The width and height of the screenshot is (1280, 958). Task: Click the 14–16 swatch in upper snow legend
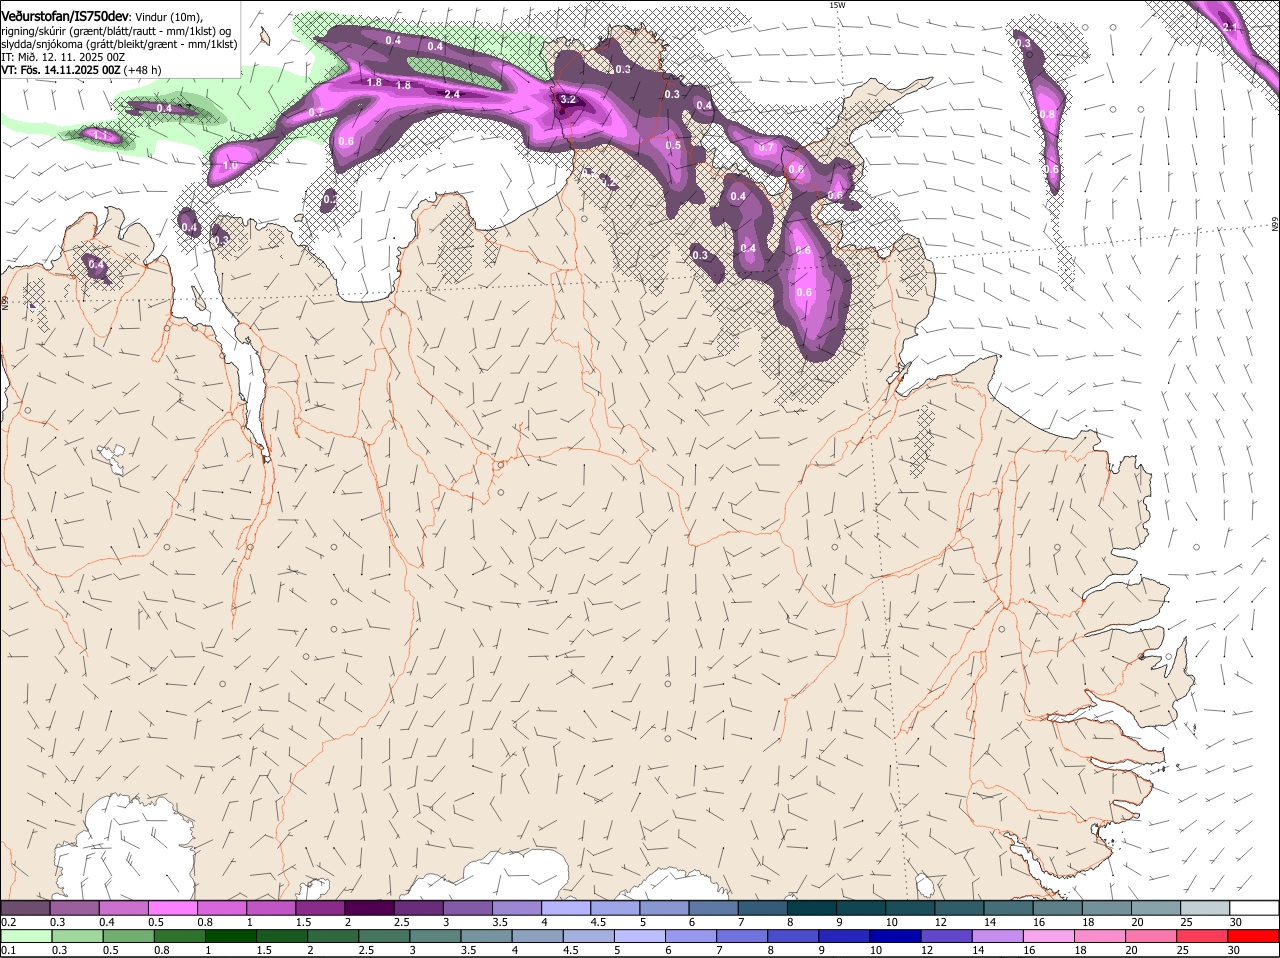(1008, 907)
